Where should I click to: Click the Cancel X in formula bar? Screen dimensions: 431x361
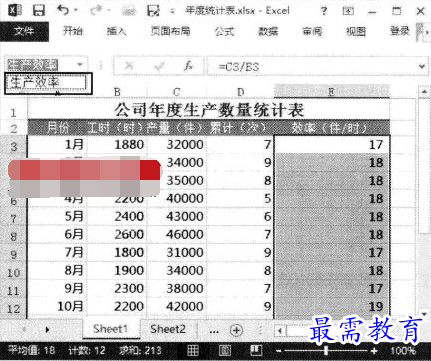click(129, 66)
